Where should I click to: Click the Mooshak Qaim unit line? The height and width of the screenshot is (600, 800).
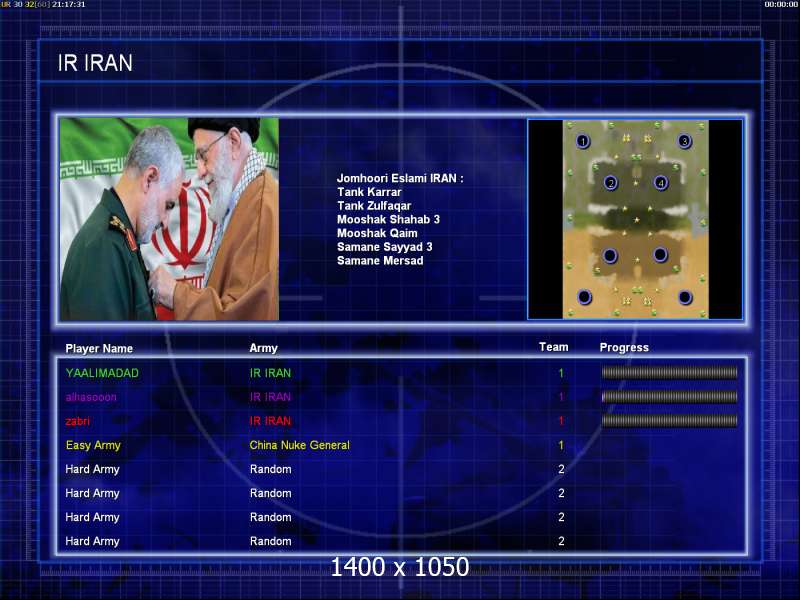point(377,233)
